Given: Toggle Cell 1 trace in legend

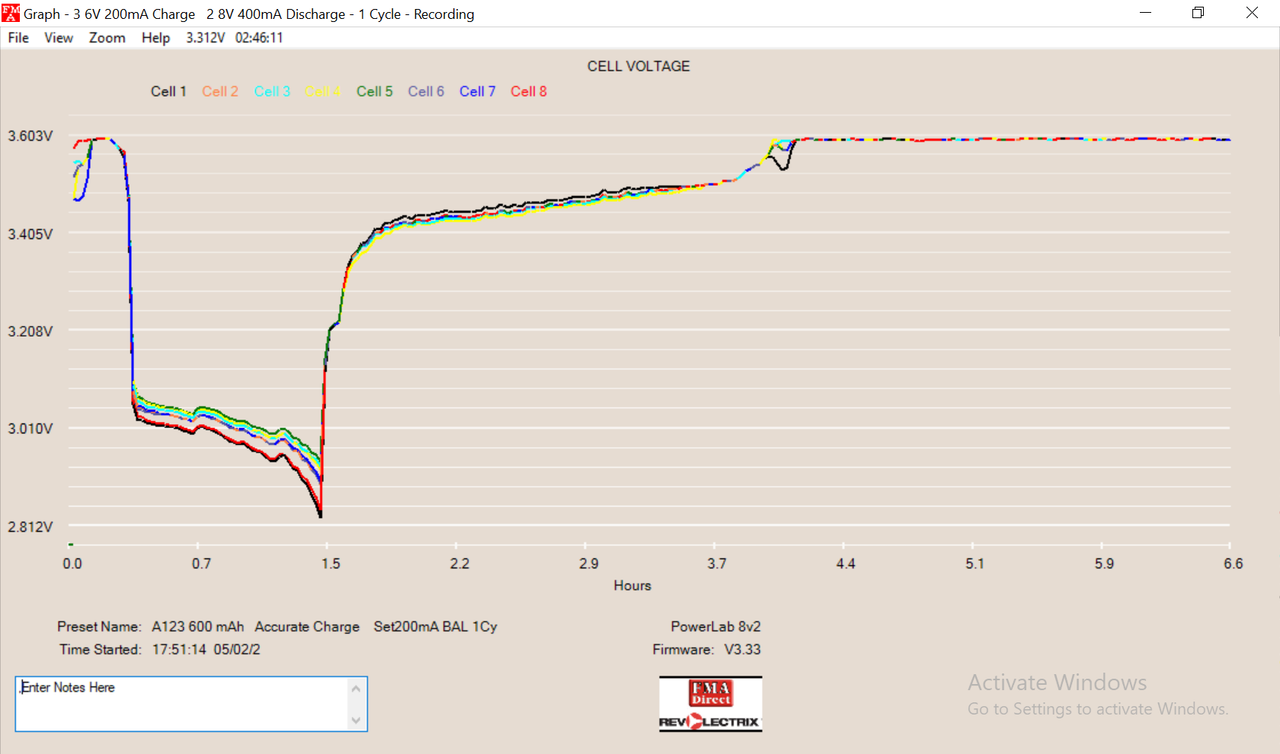Looking at the screenshot, I should pos(169,91).
